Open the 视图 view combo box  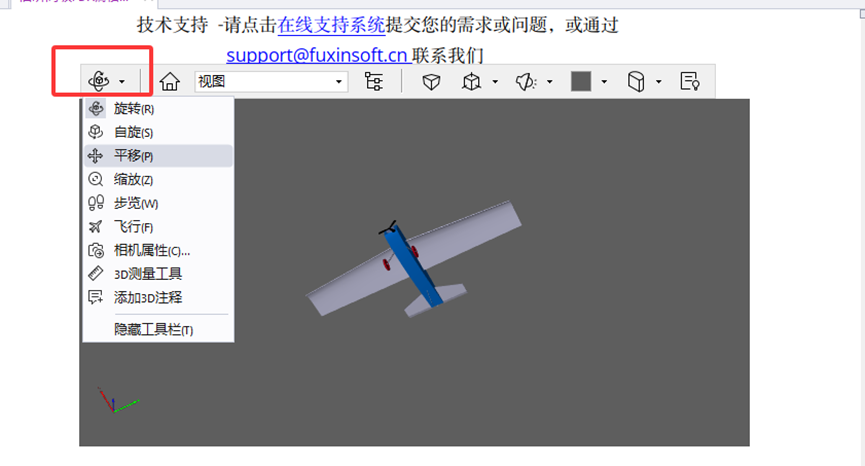coord(270,81)
